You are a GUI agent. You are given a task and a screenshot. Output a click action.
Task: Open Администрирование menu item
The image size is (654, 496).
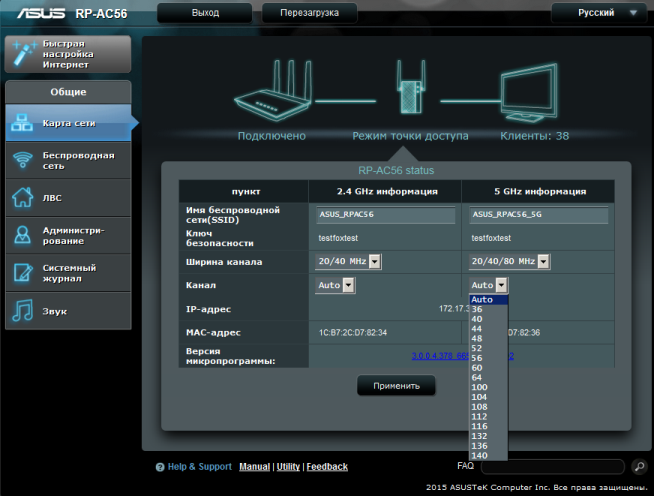point(68,235)
